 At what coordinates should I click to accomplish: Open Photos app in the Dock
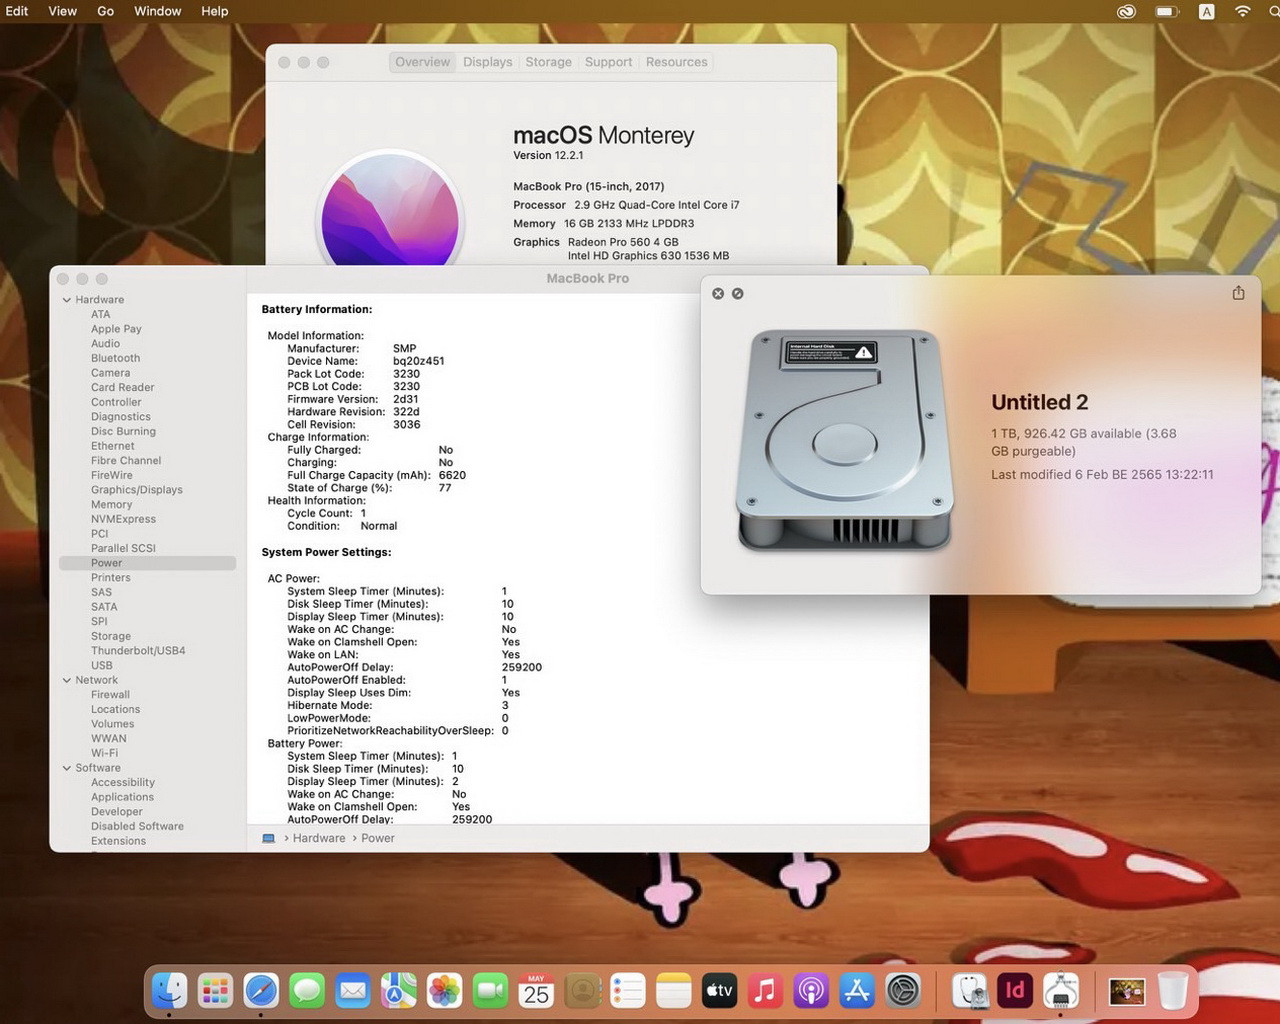pos(444,991)
